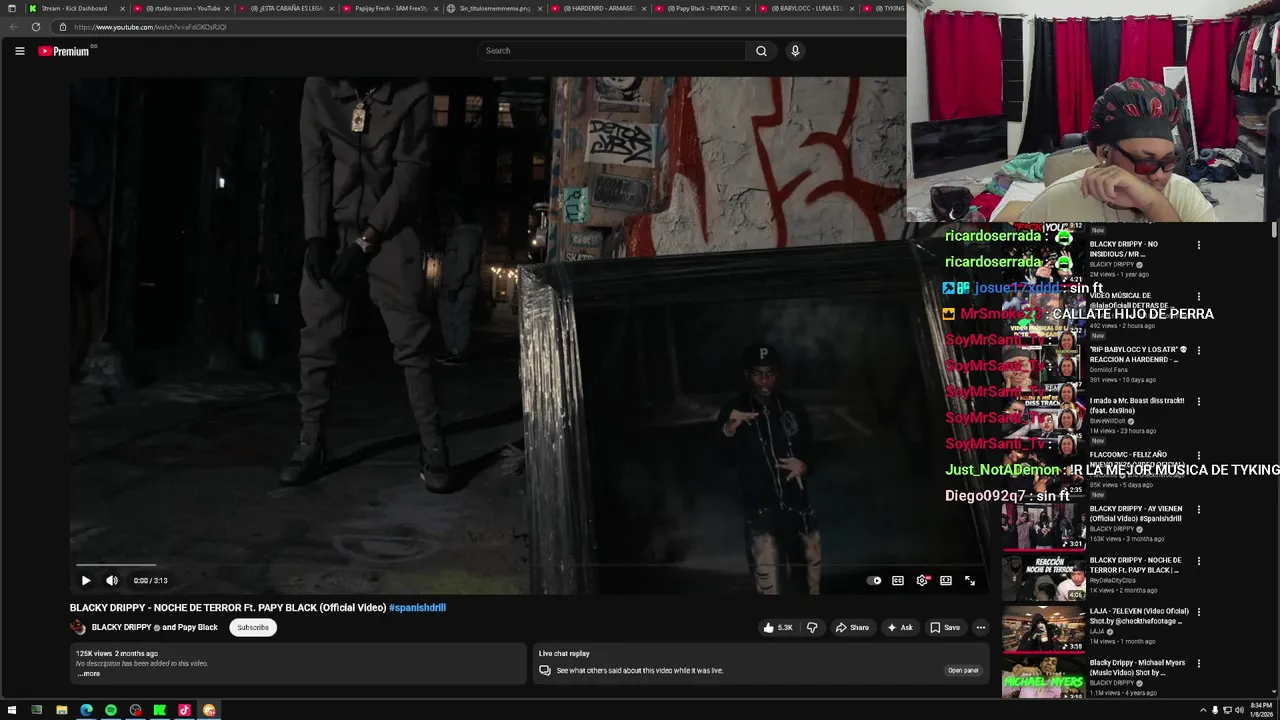Save the video to a playlist

[x=945, y=627]
